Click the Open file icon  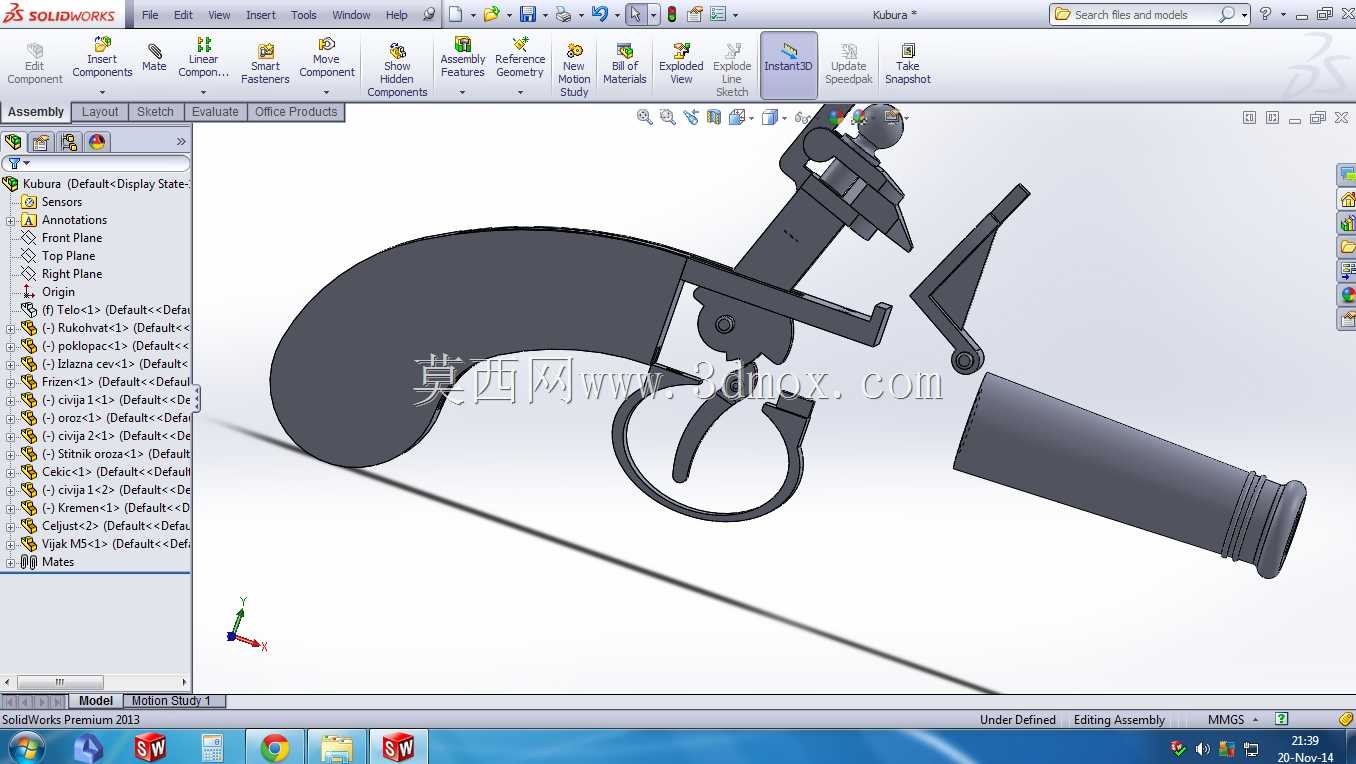491,14
